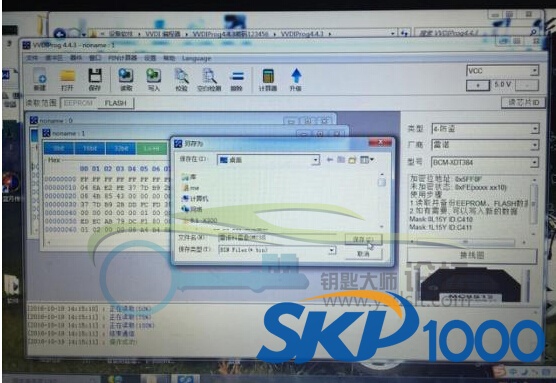Click the 取消 cancel button in dialog
This screenshot has width=556, height=383.
363,254
